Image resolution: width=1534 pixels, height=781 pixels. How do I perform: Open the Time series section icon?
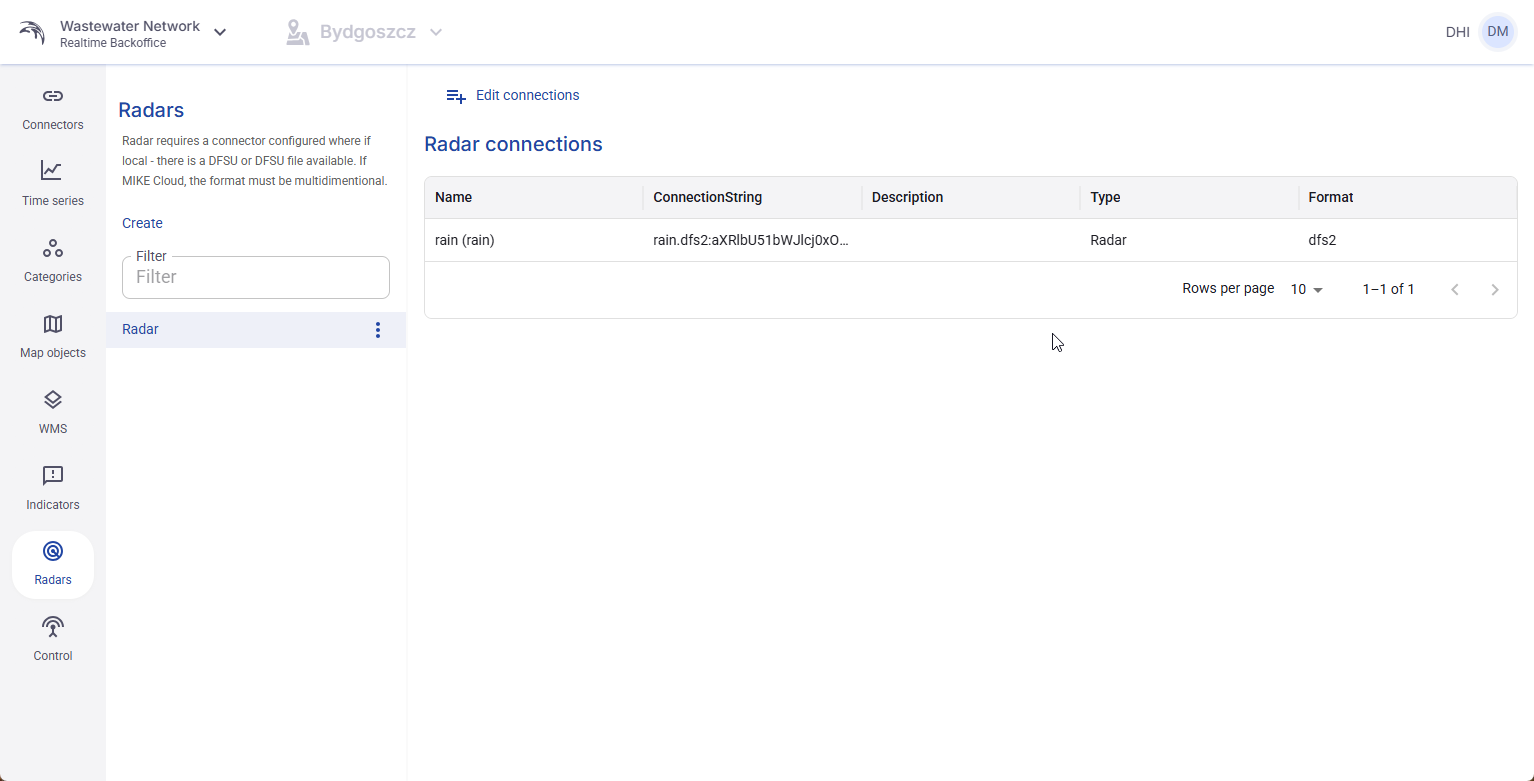(x=52, y=170)
